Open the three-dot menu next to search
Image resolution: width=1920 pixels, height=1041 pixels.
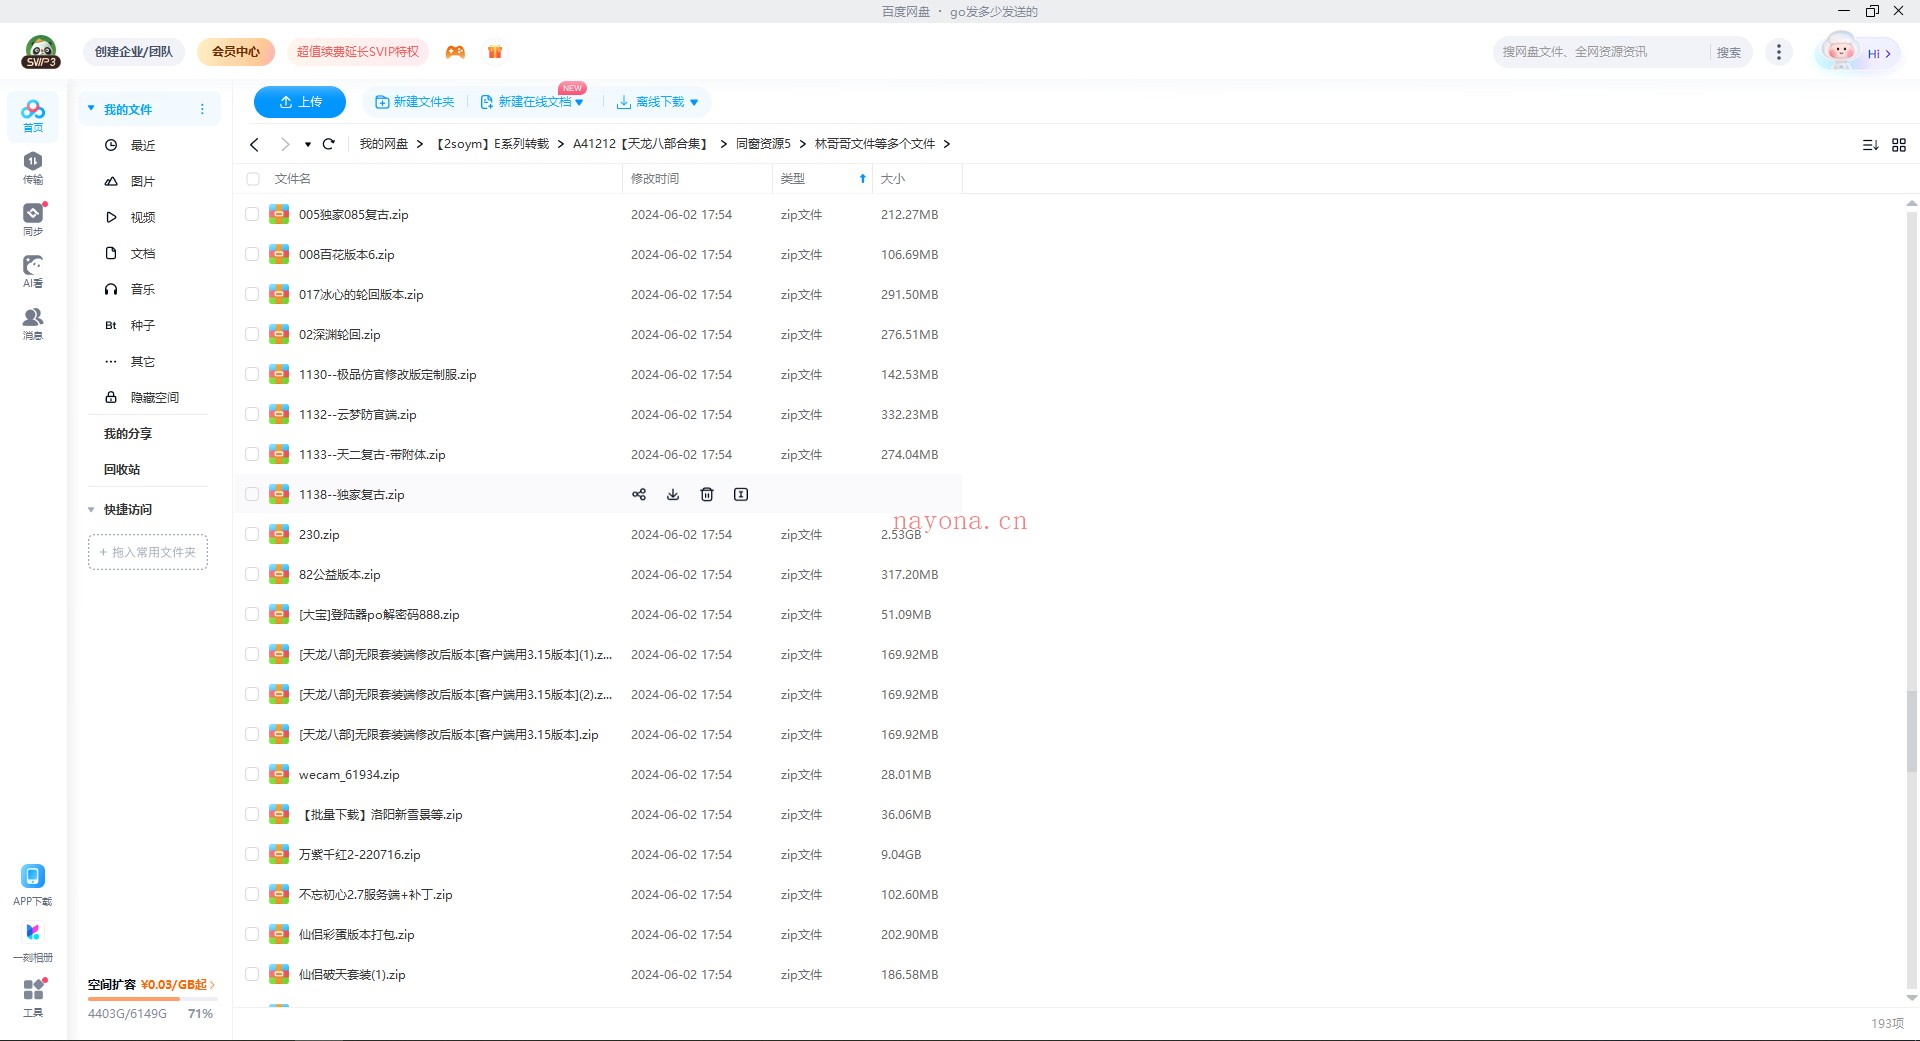[1778, 52]
